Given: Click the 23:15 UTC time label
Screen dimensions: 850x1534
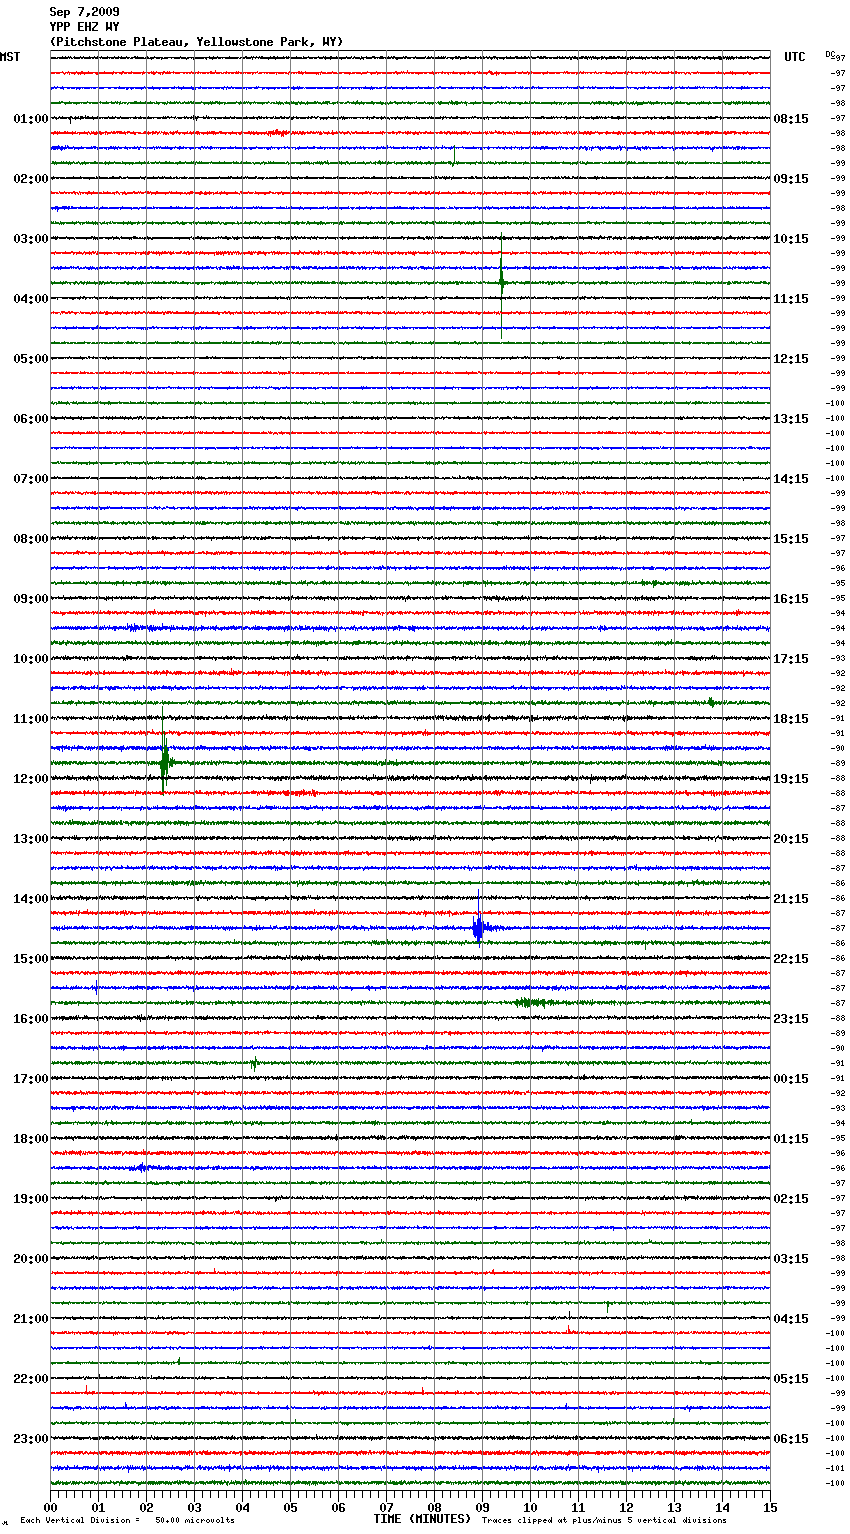Looking at the screenshot, I should pyautogui.click(x=791, y=1019).
